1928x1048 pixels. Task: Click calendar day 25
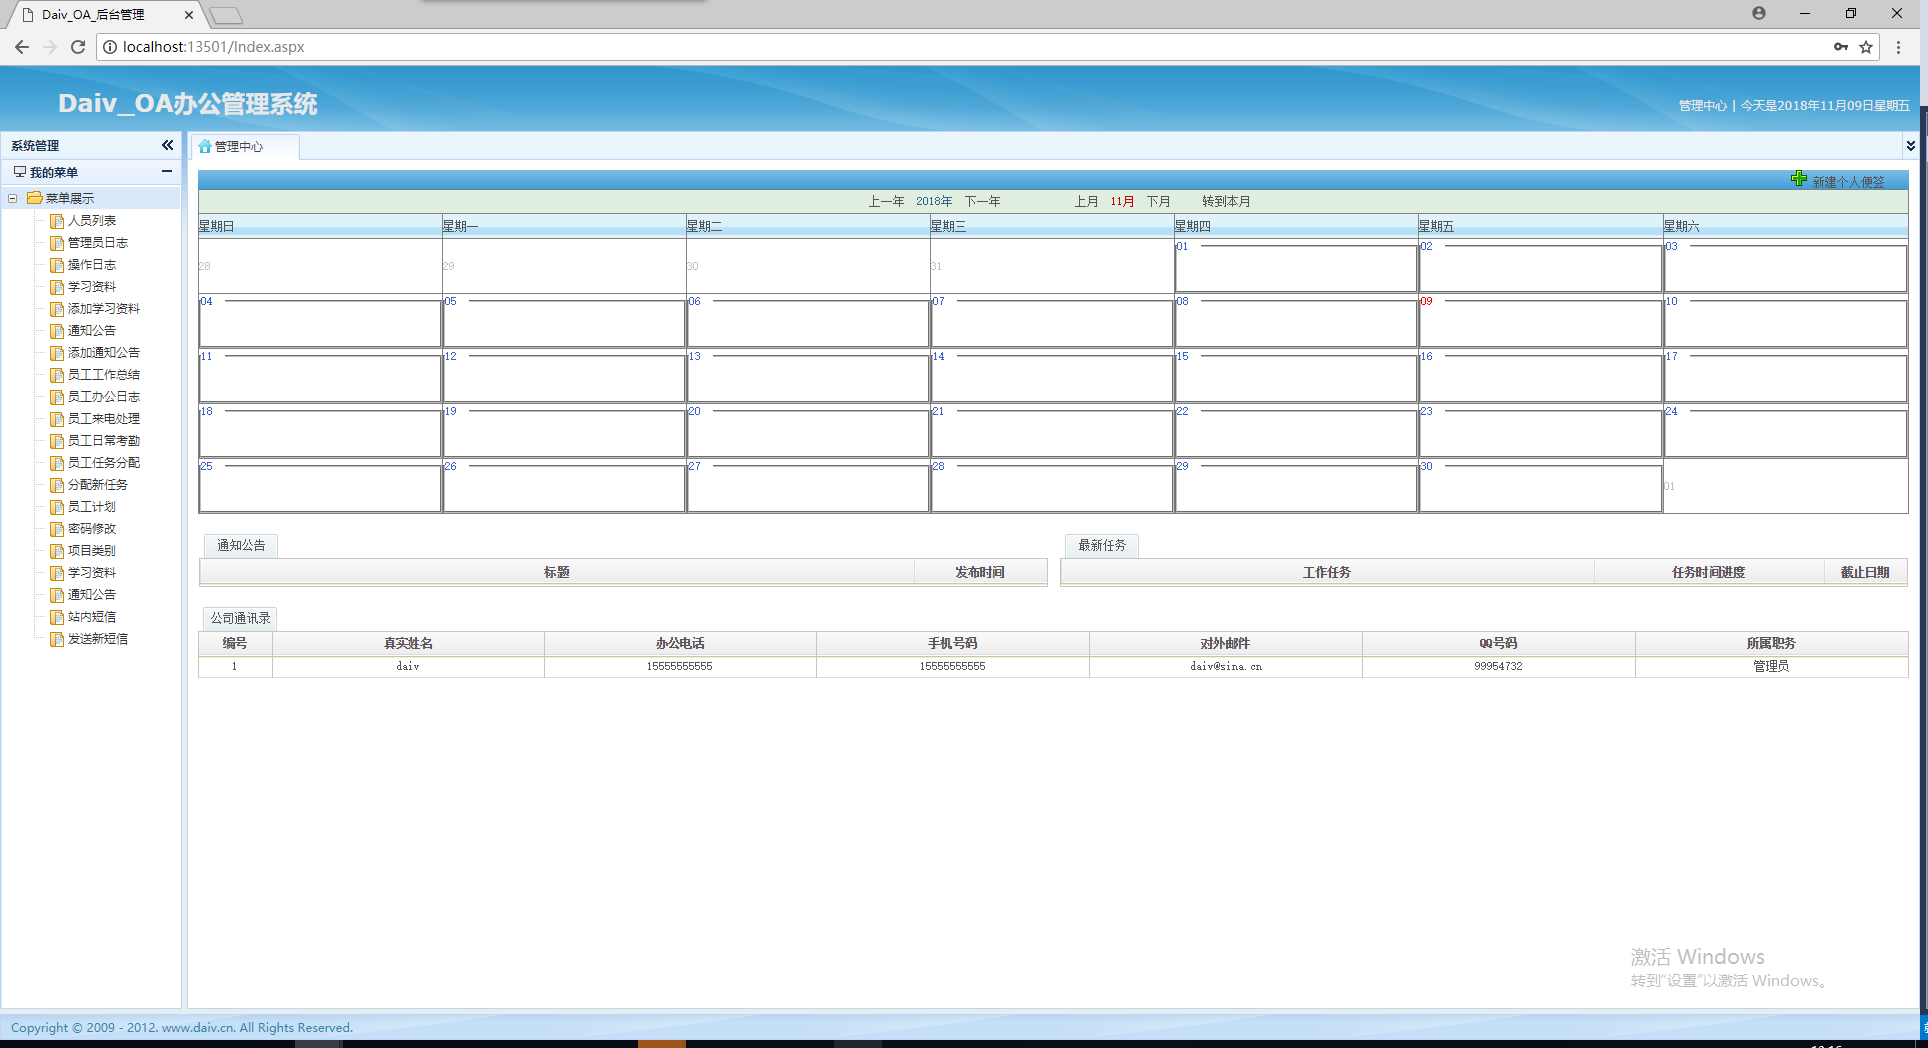206,466
